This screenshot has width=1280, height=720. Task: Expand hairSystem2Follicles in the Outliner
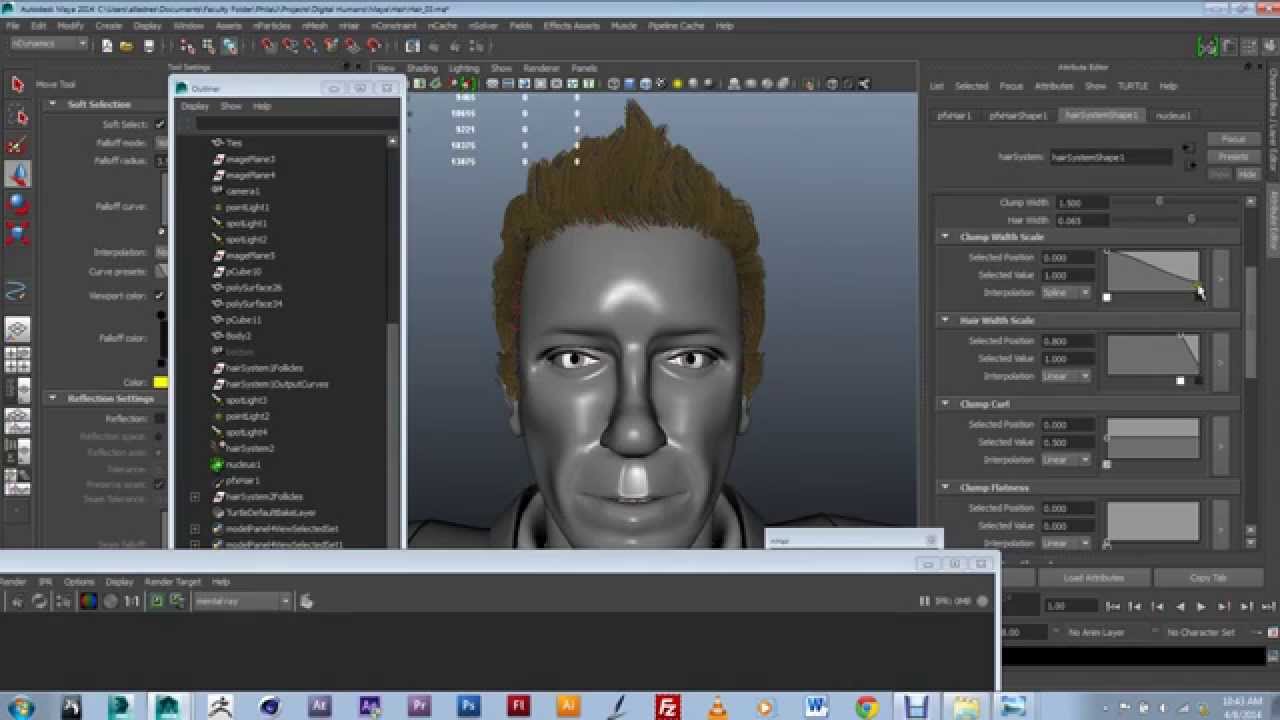(x=195, y=497)
